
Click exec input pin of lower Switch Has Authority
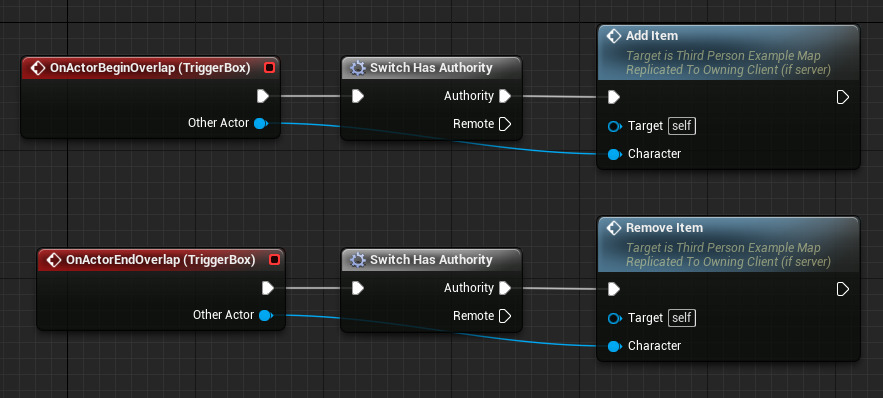pos(358,288)
